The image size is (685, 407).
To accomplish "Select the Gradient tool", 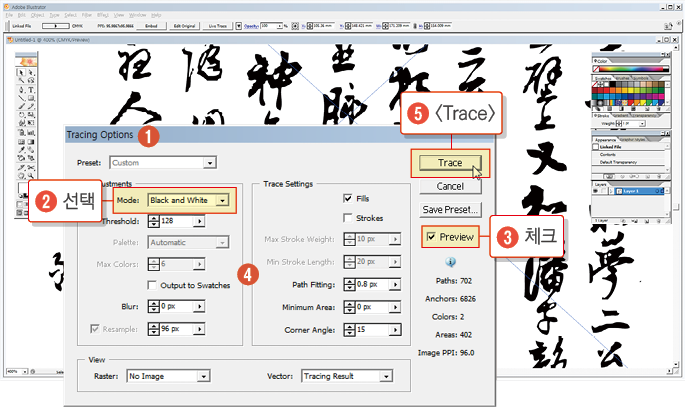I will pyautogui.click(x=31, y=141).
